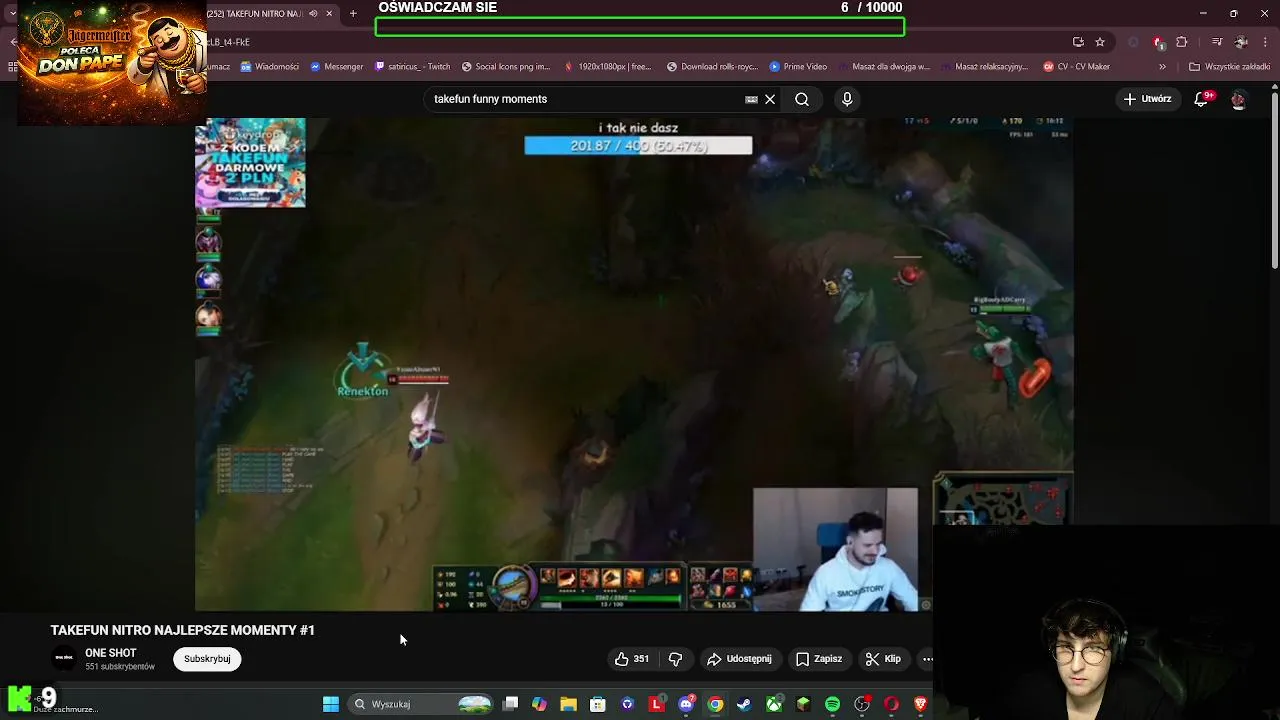This screenshot has width=1280, height=720.
Task: Open the Download rolls-royc... bookmark
Action: pos(712,67)
